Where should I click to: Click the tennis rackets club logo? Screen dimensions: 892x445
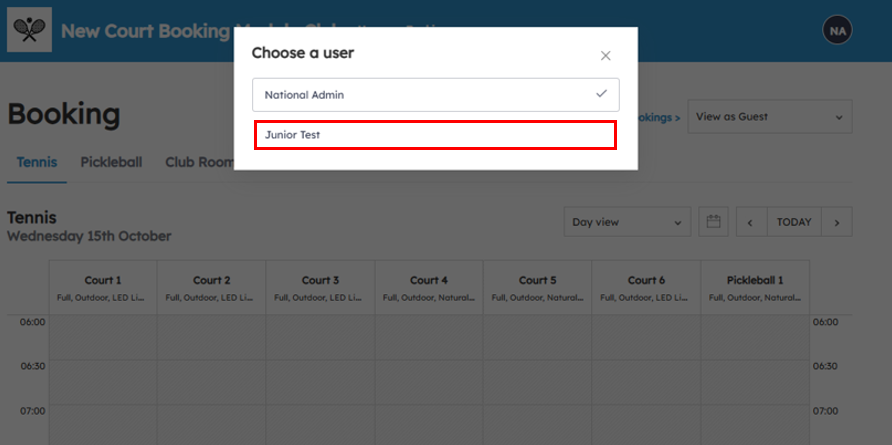29,30
